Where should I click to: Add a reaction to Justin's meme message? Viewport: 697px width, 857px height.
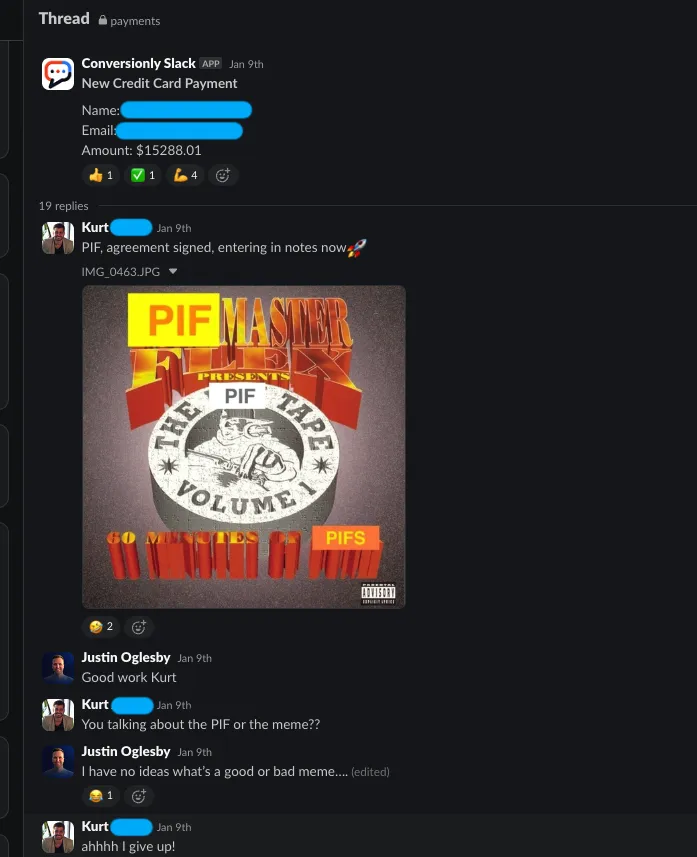(x=139, y=796)
